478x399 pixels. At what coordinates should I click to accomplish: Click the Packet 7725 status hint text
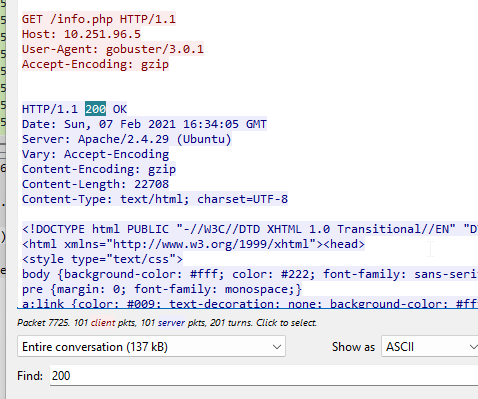[167, 323]
